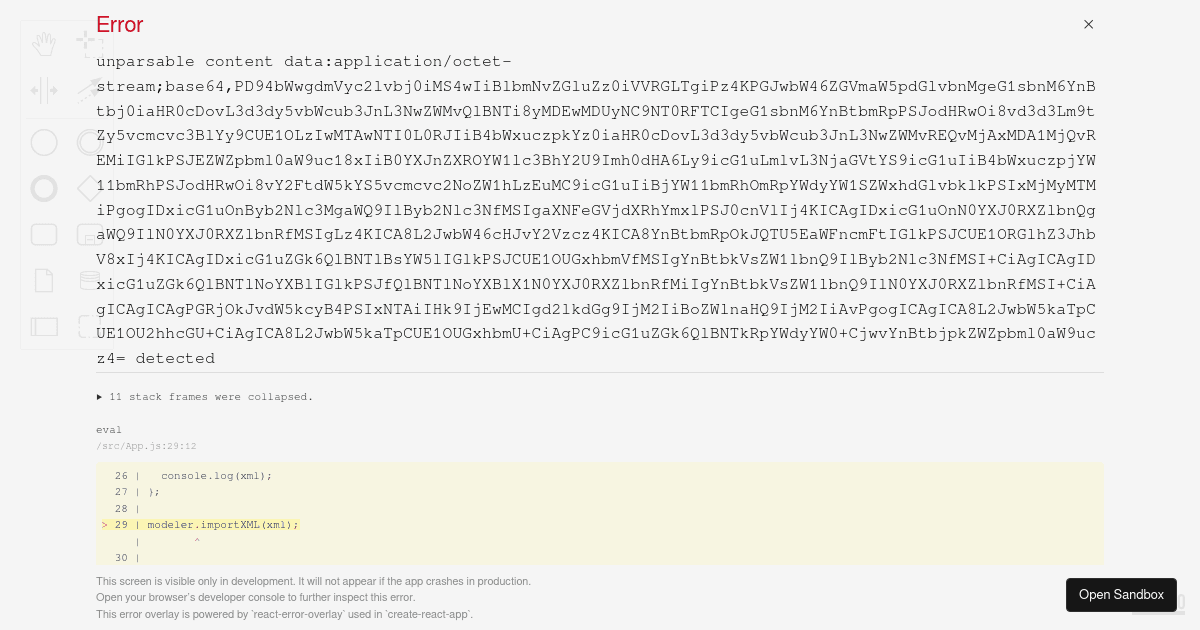1200x630 pixels.
Task: Activate the lasso tool
Action: click(86, 40)
